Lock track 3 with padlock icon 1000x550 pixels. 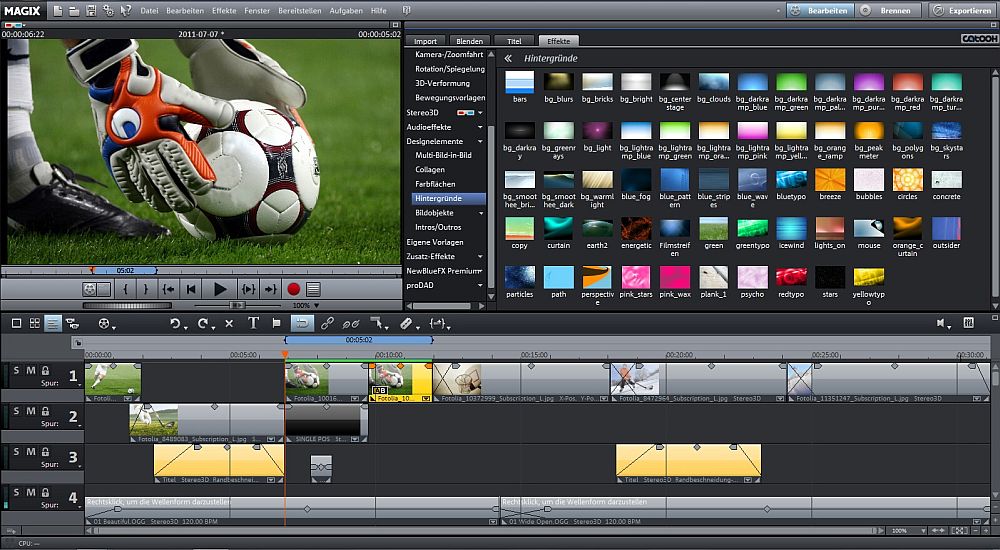pos(45,451)
